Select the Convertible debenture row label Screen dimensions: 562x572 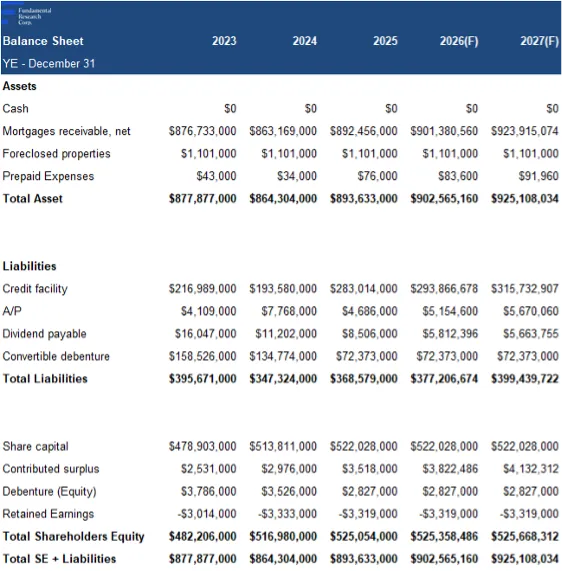pos(56,356)
